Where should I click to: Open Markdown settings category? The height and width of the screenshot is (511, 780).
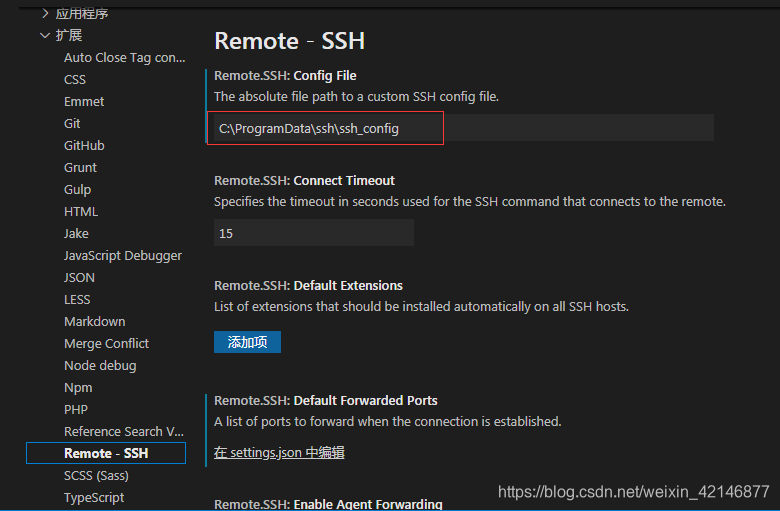pyautogui.click(x=95, y=321)
